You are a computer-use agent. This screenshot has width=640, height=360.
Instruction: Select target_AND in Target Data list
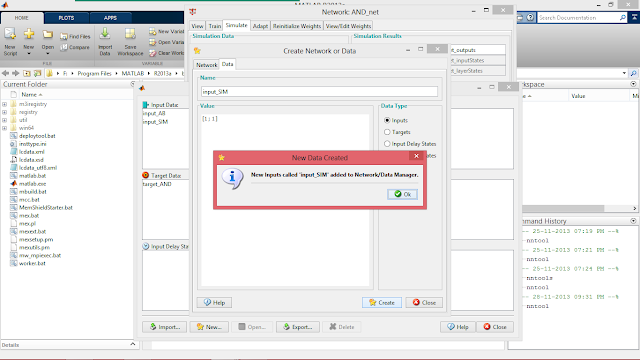pos(157,184)
